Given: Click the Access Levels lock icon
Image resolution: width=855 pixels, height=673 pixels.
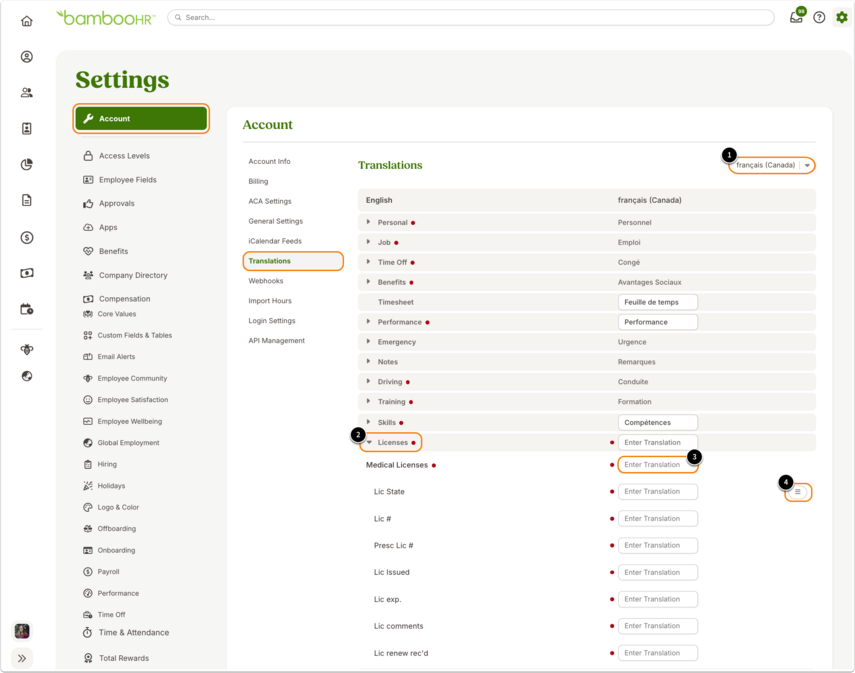Looking at the screenshot, I should pyautogui.click(x=88, y=155).
